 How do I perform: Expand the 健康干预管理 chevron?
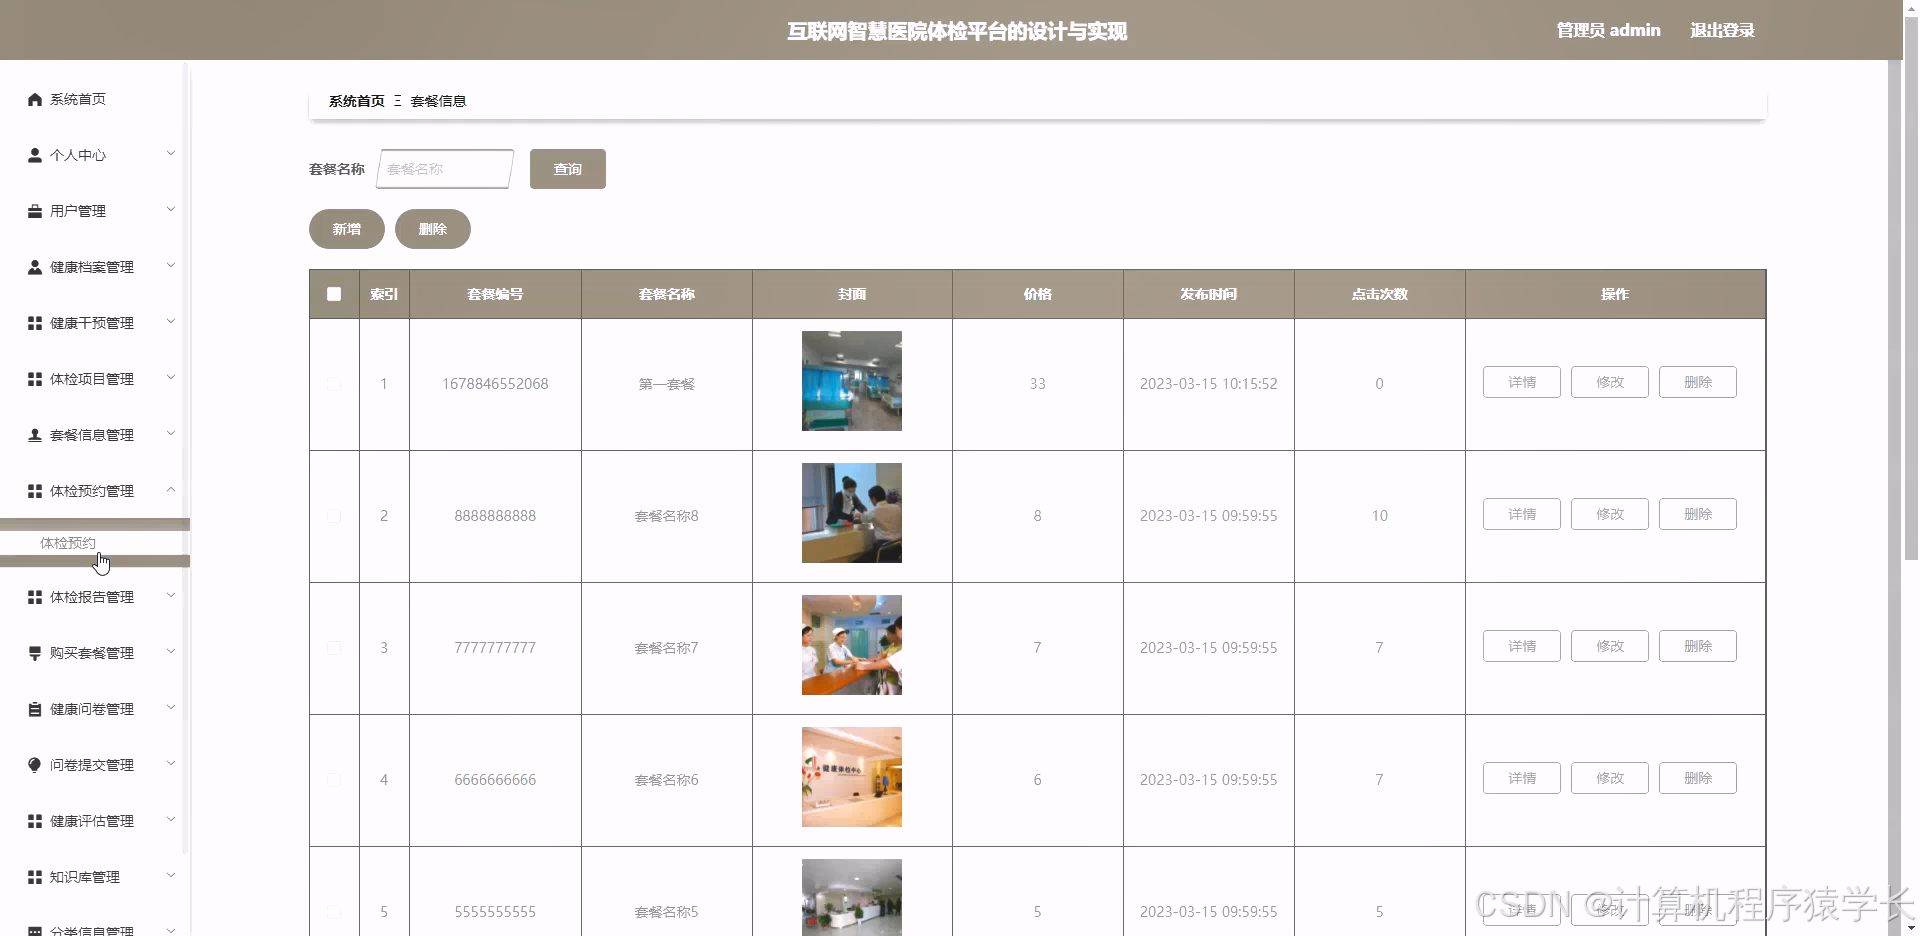171,321
